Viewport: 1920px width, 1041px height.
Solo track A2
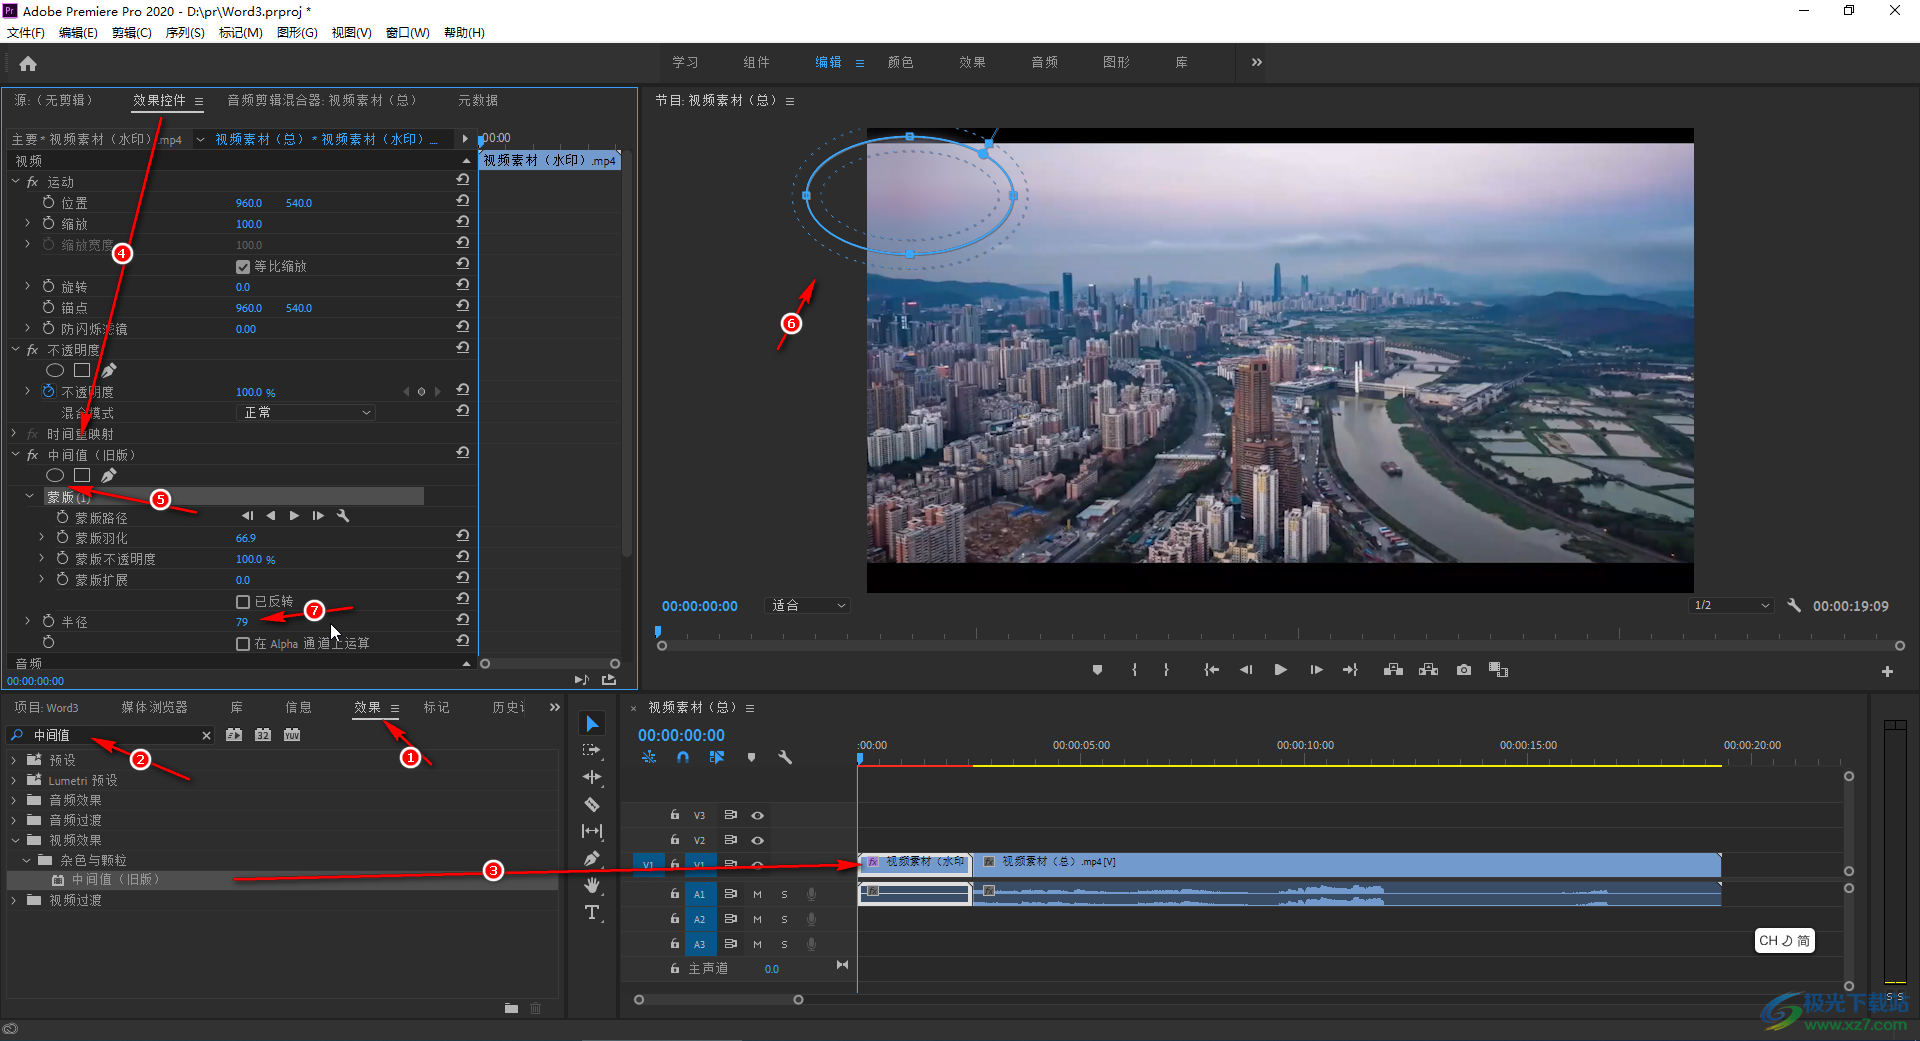click(x=784, y=919)
